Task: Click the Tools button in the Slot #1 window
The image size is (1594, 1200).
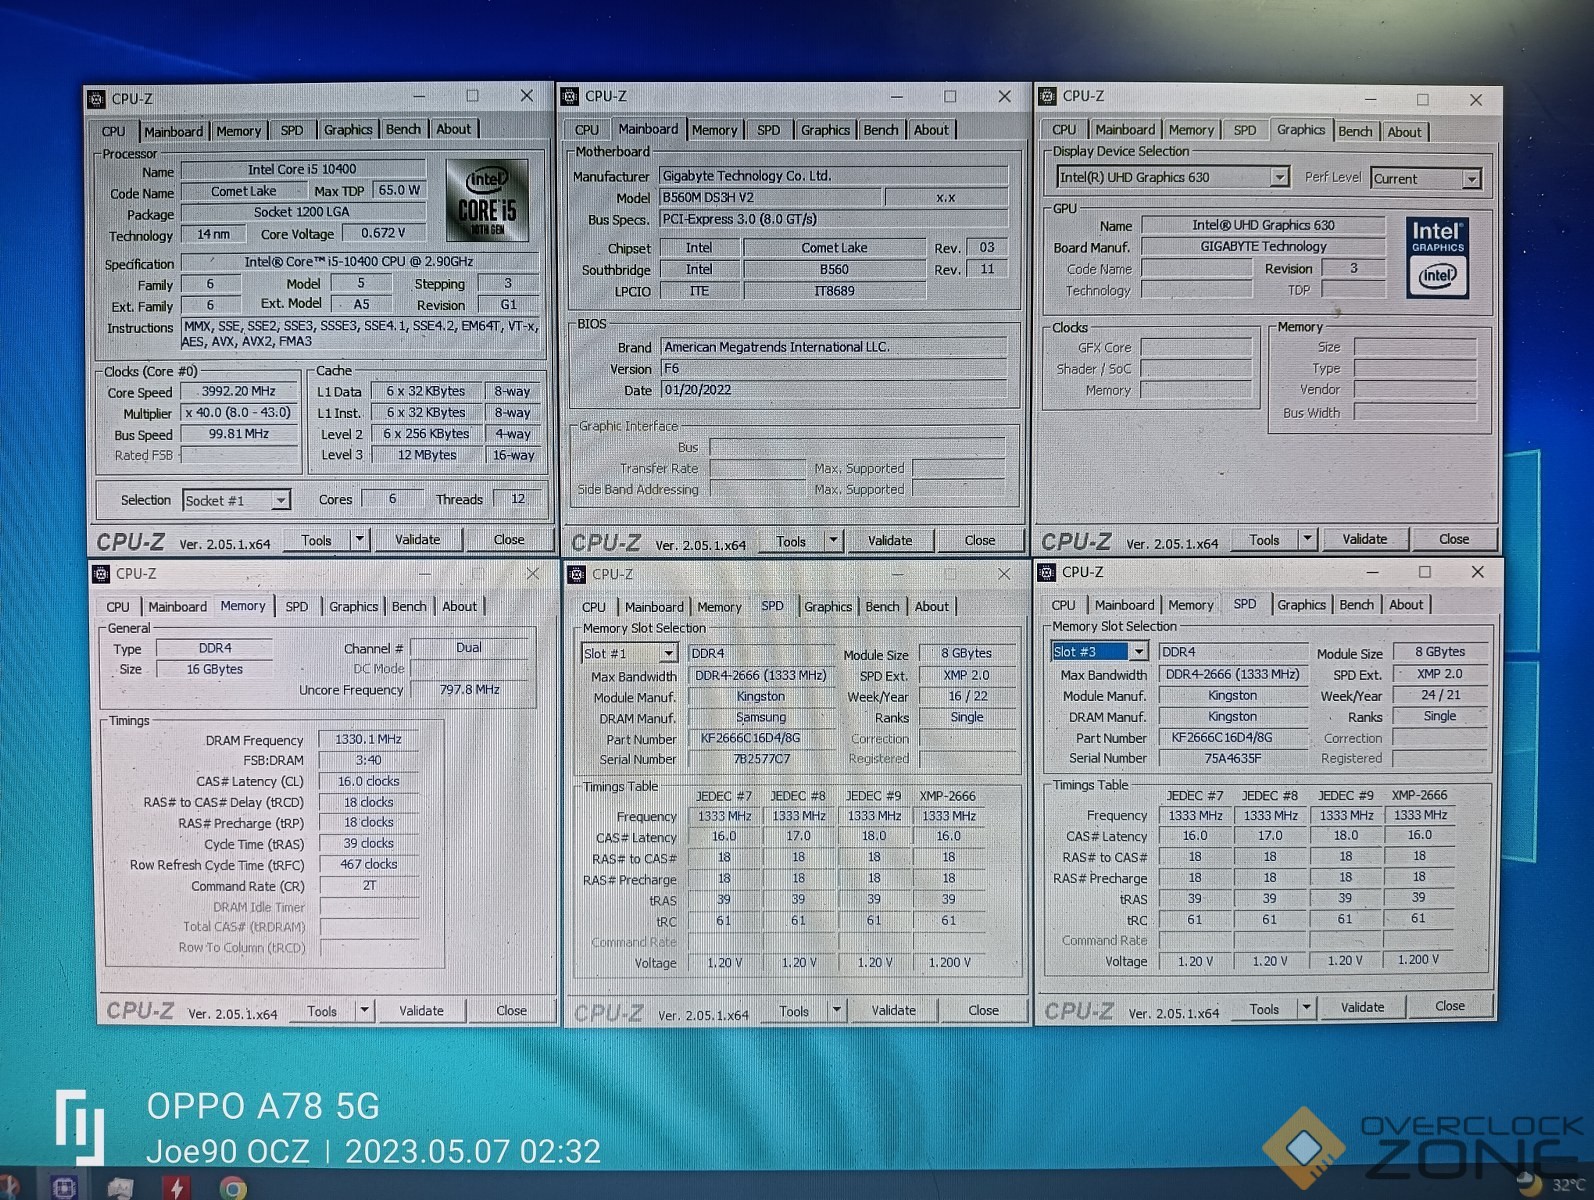Action: click(794, 1011)
